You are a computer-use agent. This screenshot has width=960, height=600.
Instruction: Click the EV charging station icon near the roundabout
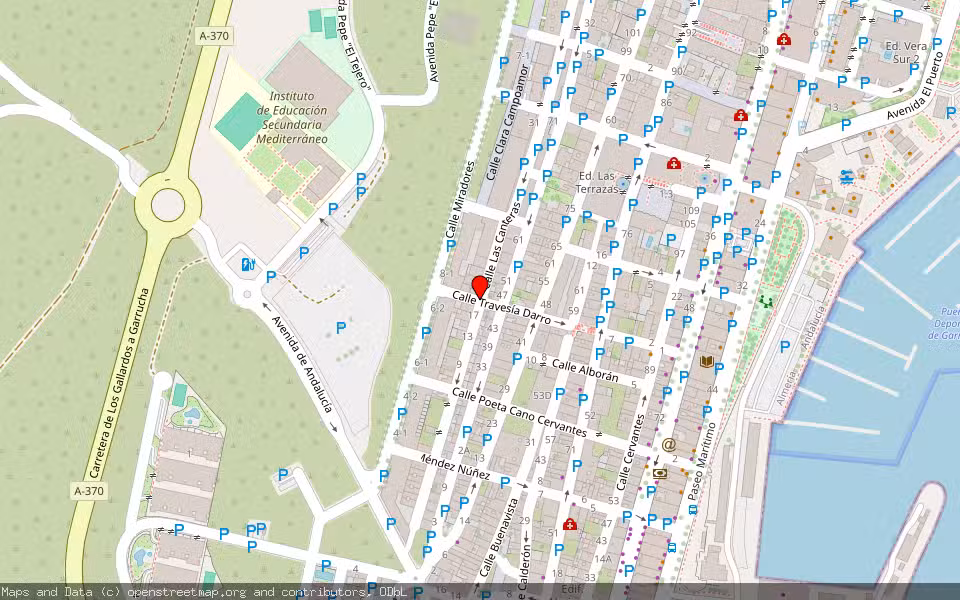tap(246, 264)
